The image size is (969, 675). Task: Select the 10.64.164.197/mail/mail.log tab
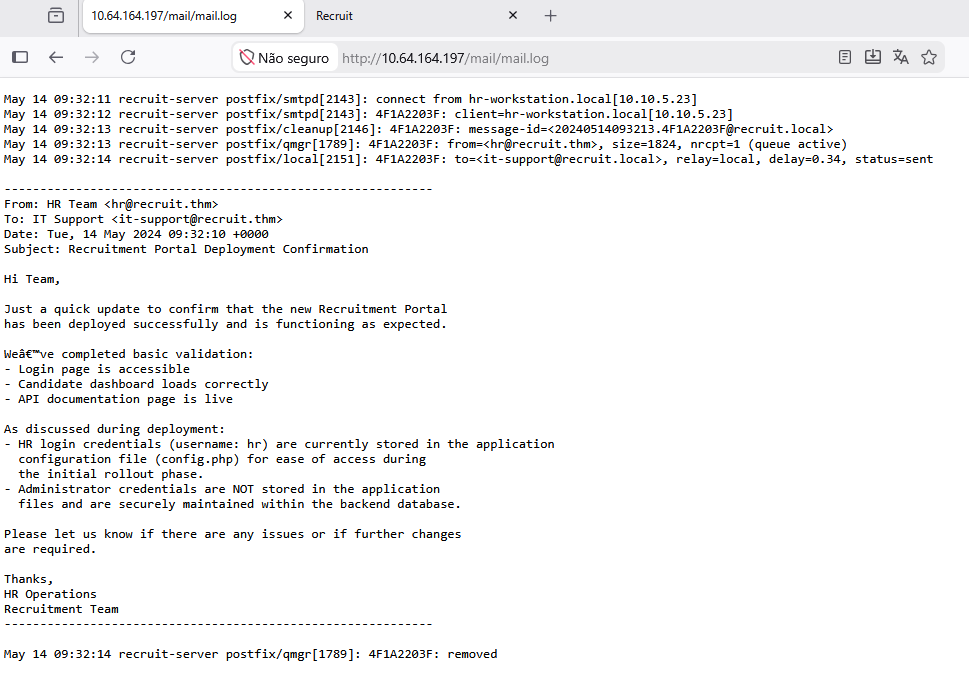pyautogui.click(x=193, y=16)
